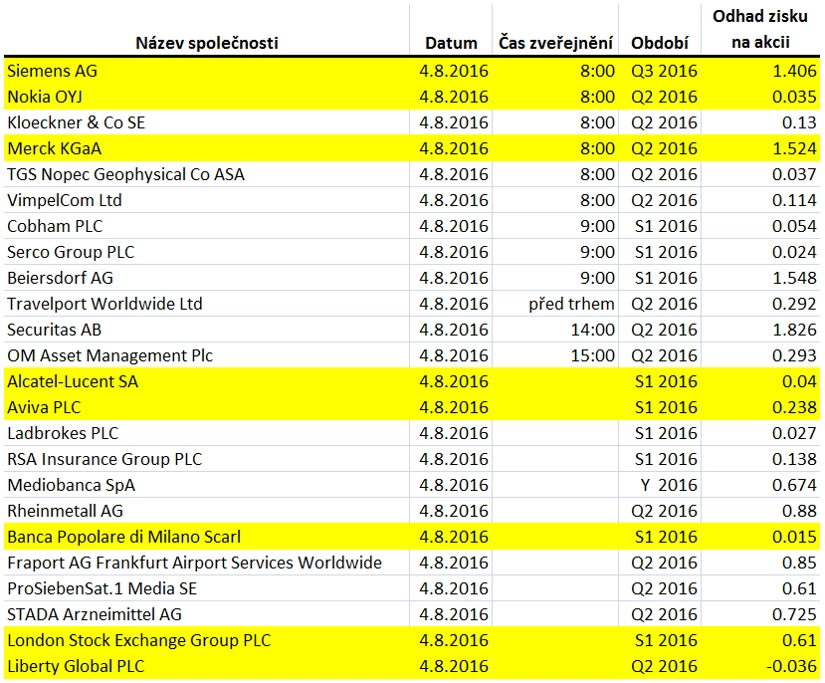Select Banca Popolare di Milano Scarl
Image resolution: width=825 pixels, height=683 pixels.
[x=124, y=537]
